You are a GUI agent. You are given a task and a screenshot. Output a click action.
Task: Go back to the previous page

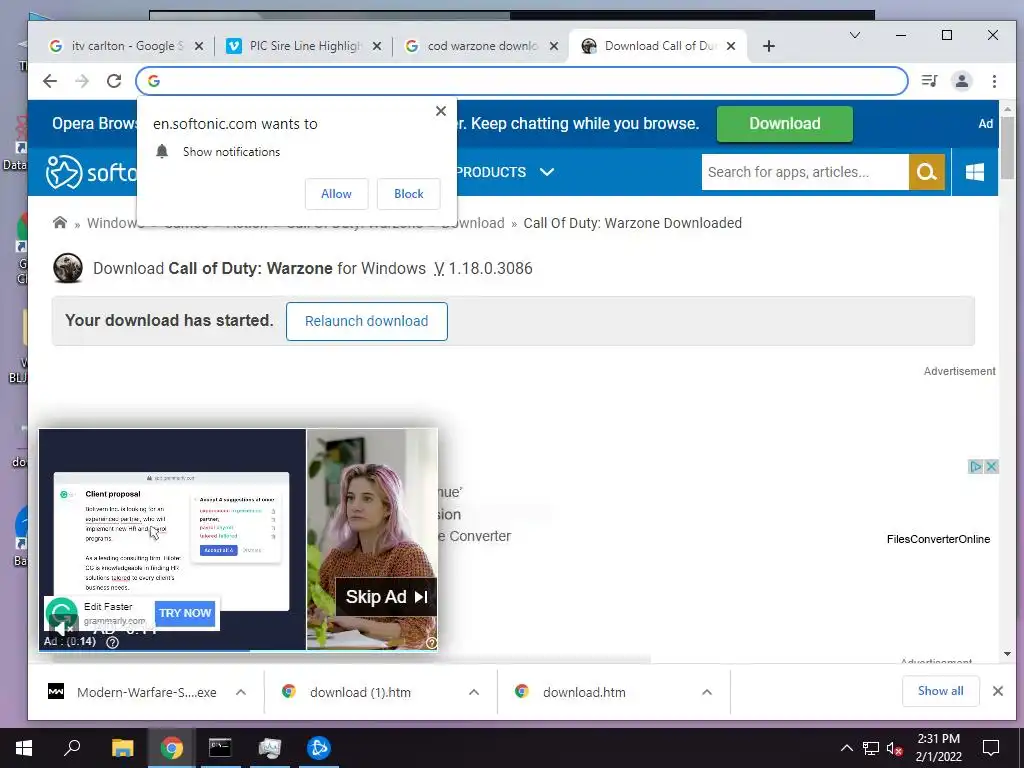pyautogui.click(x=50, y=81)
